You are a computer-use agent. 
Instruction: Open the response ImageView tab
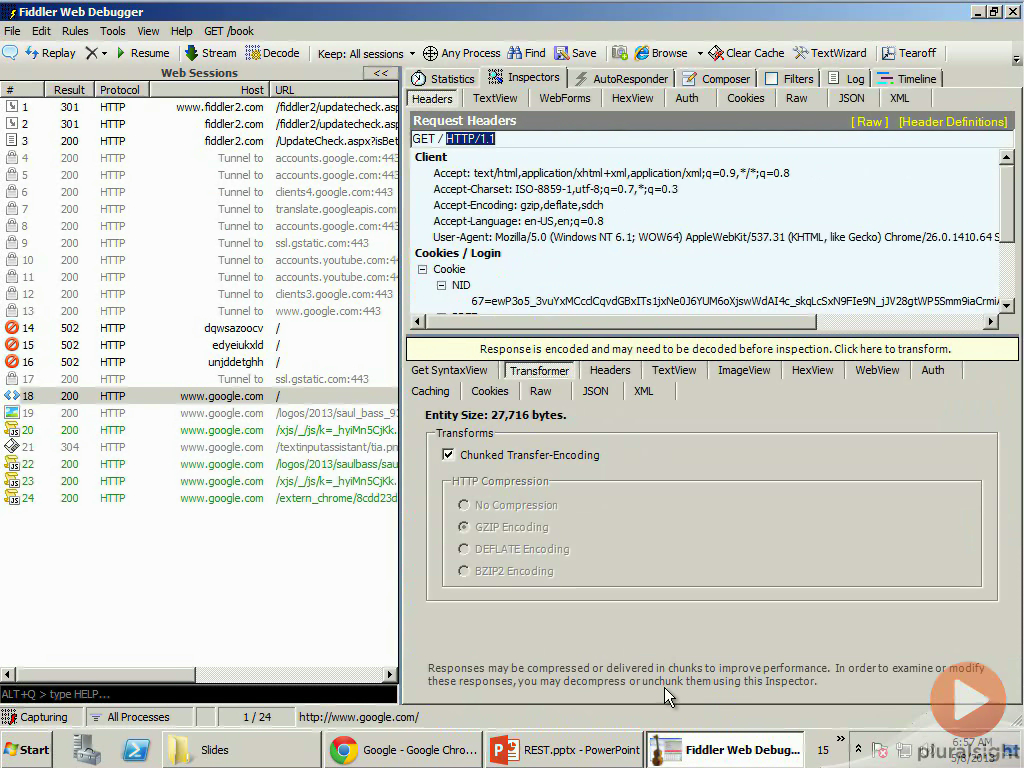(744, 370)
